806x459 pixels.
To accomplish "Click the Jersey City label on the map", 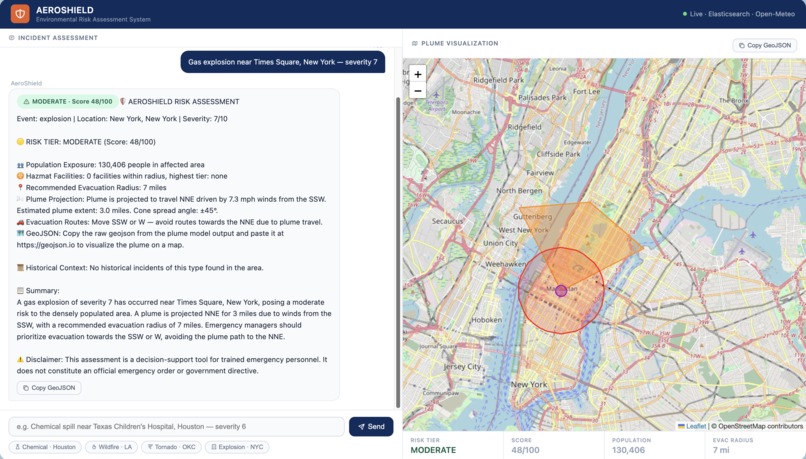I will pyautogui.click(x=462, y=366).
